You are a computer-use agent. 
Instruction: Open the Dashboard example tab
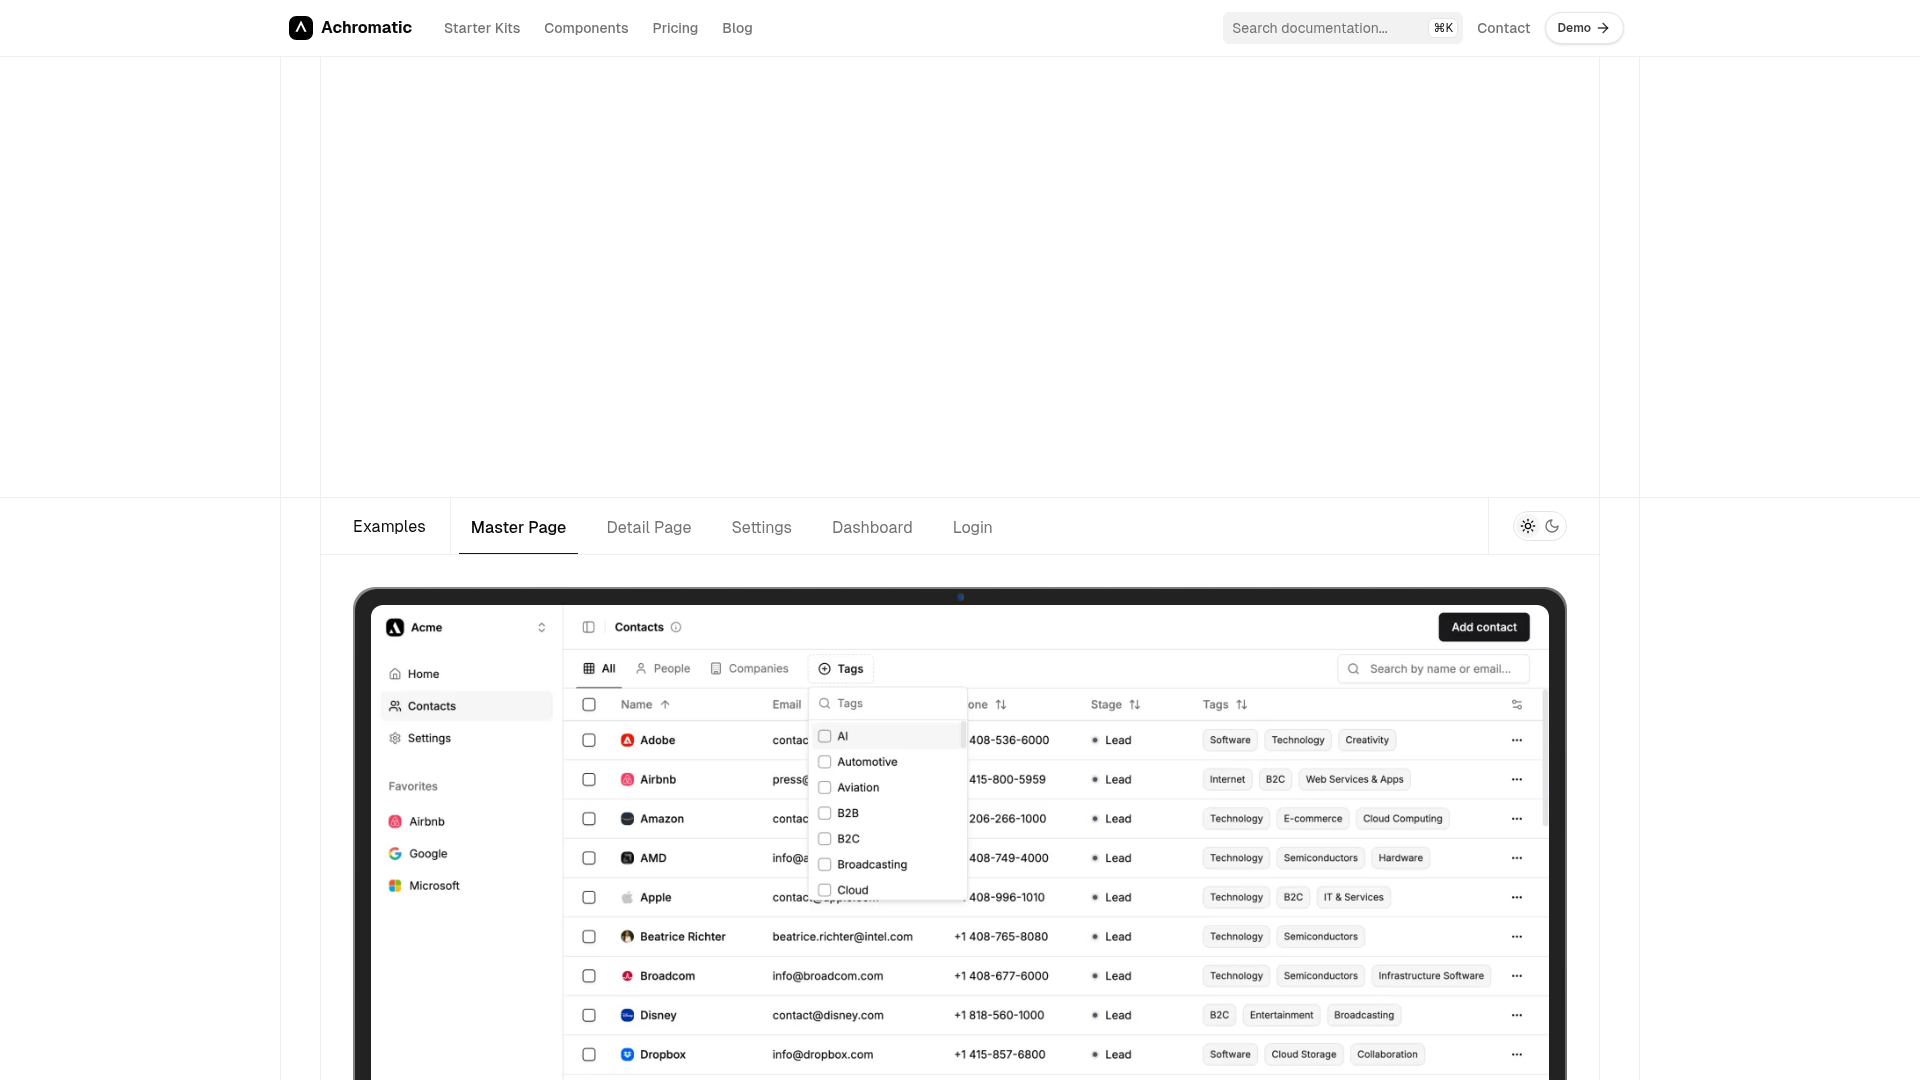point(872,527)
